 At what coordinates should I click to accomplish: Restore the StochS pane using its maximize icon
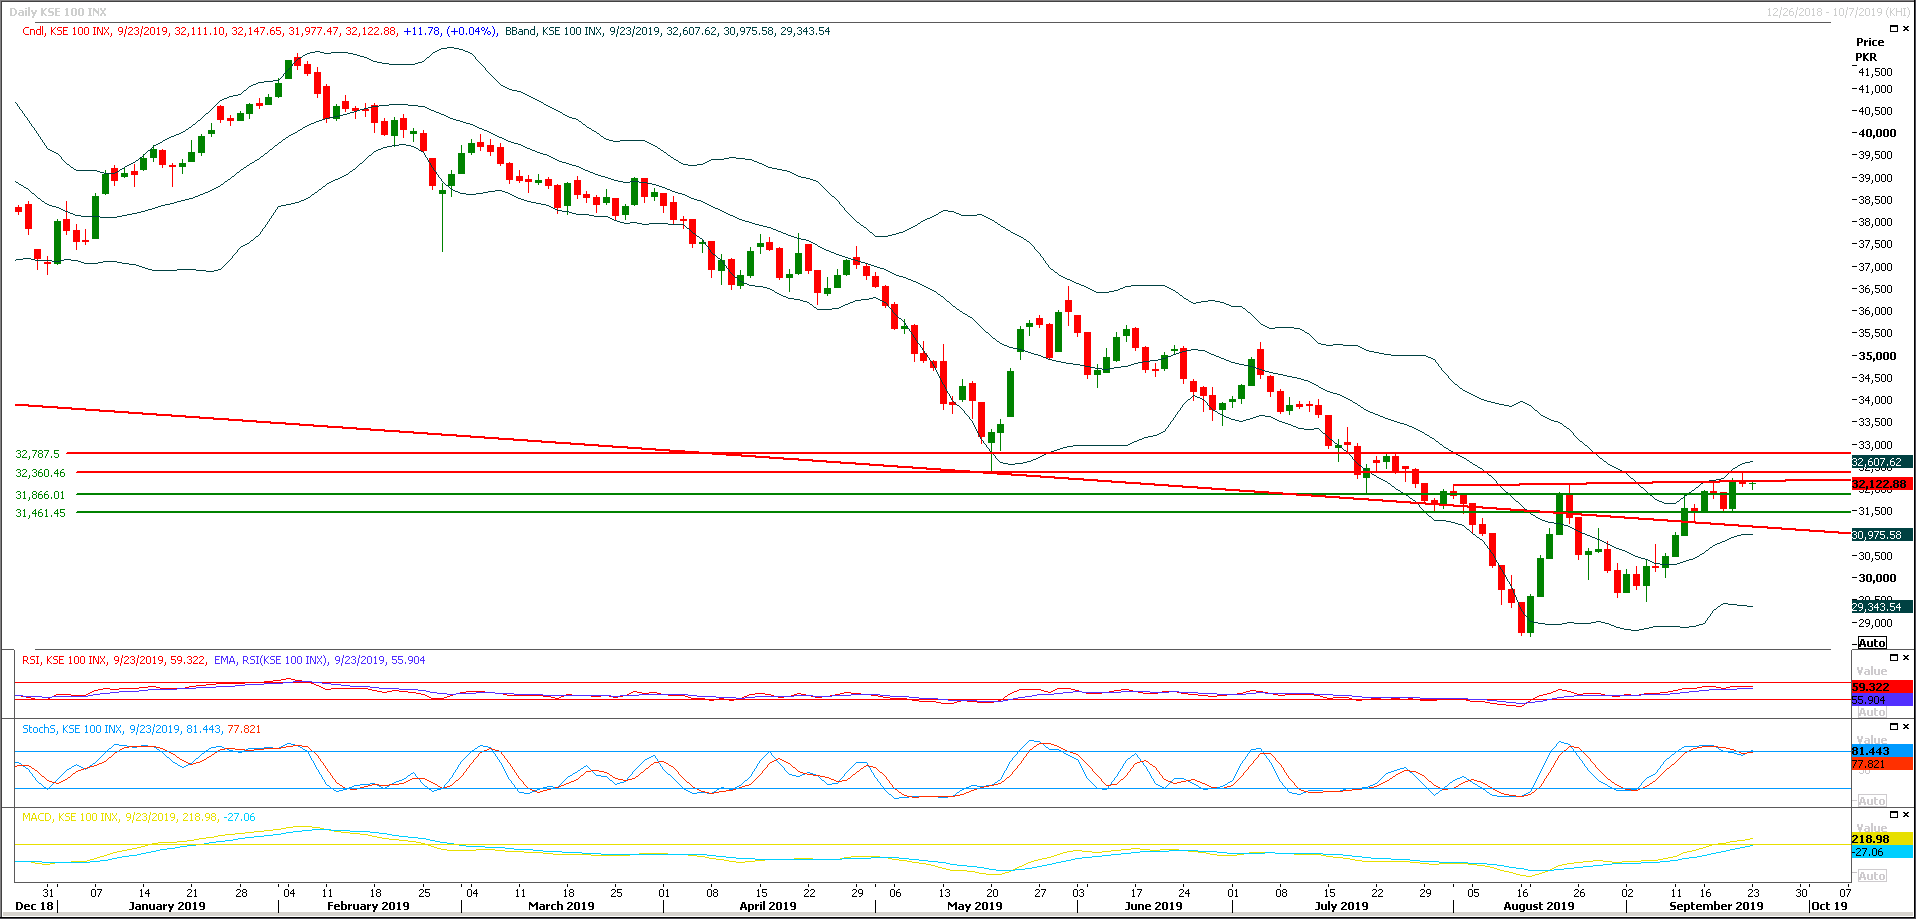pos(1894,727)
